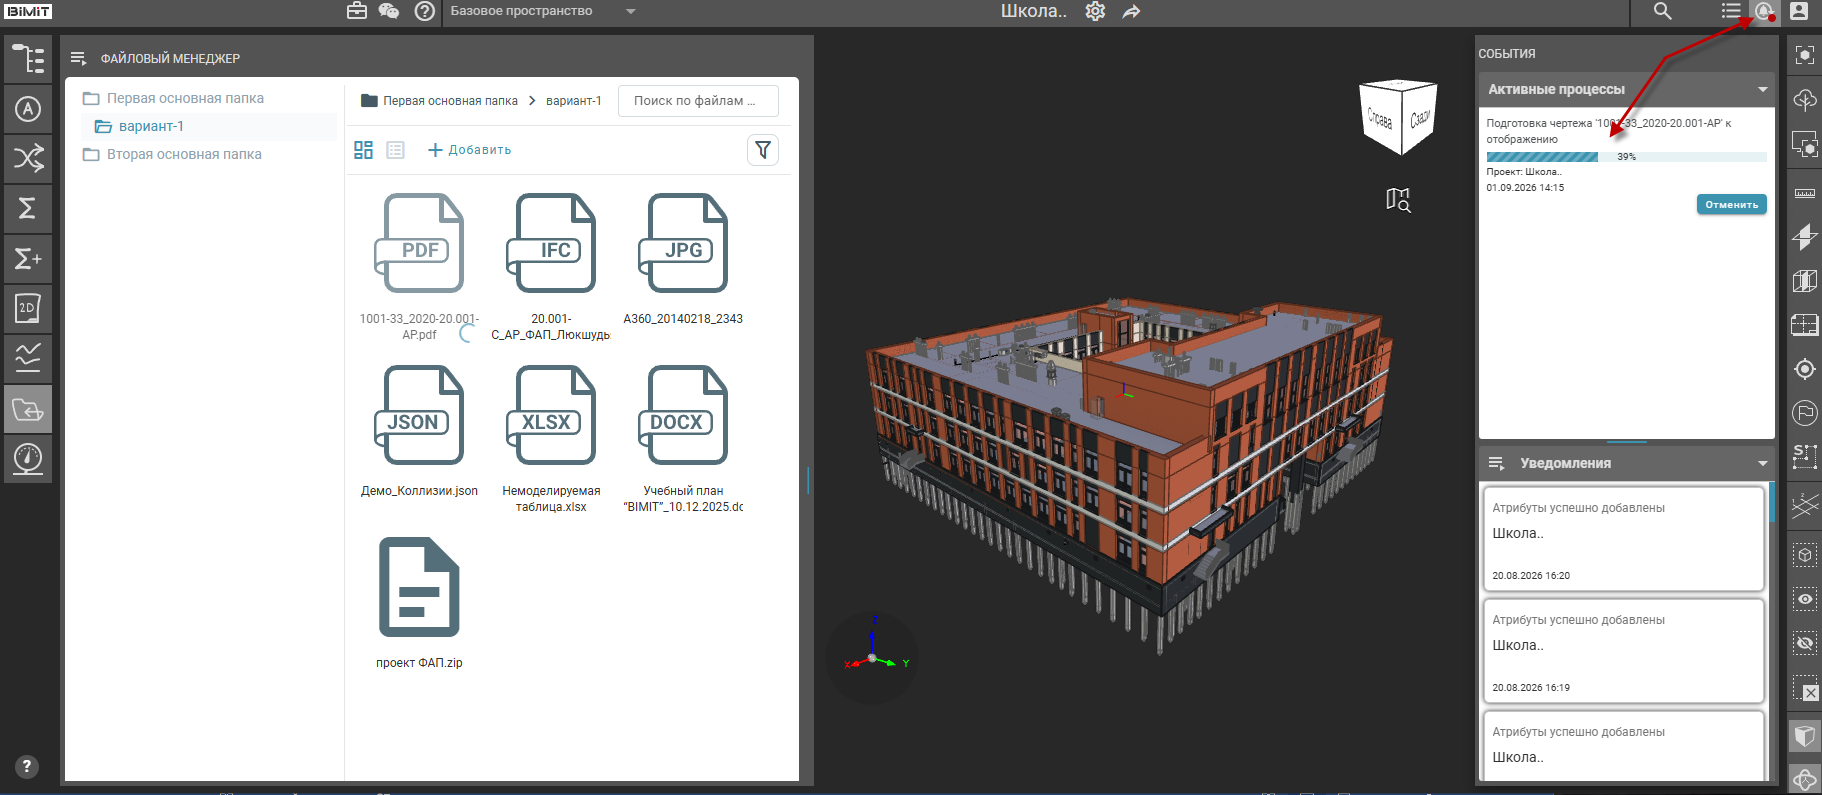This screenshot has height=795, width=1822.
Task: Click the map search icon in viewport
Action: tap(1398, 200)
